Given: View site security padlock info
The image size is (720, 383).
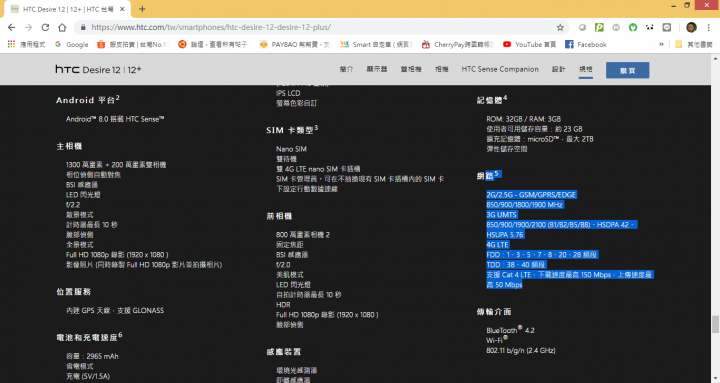Looking at the screenshot, I should click(83, 28).
